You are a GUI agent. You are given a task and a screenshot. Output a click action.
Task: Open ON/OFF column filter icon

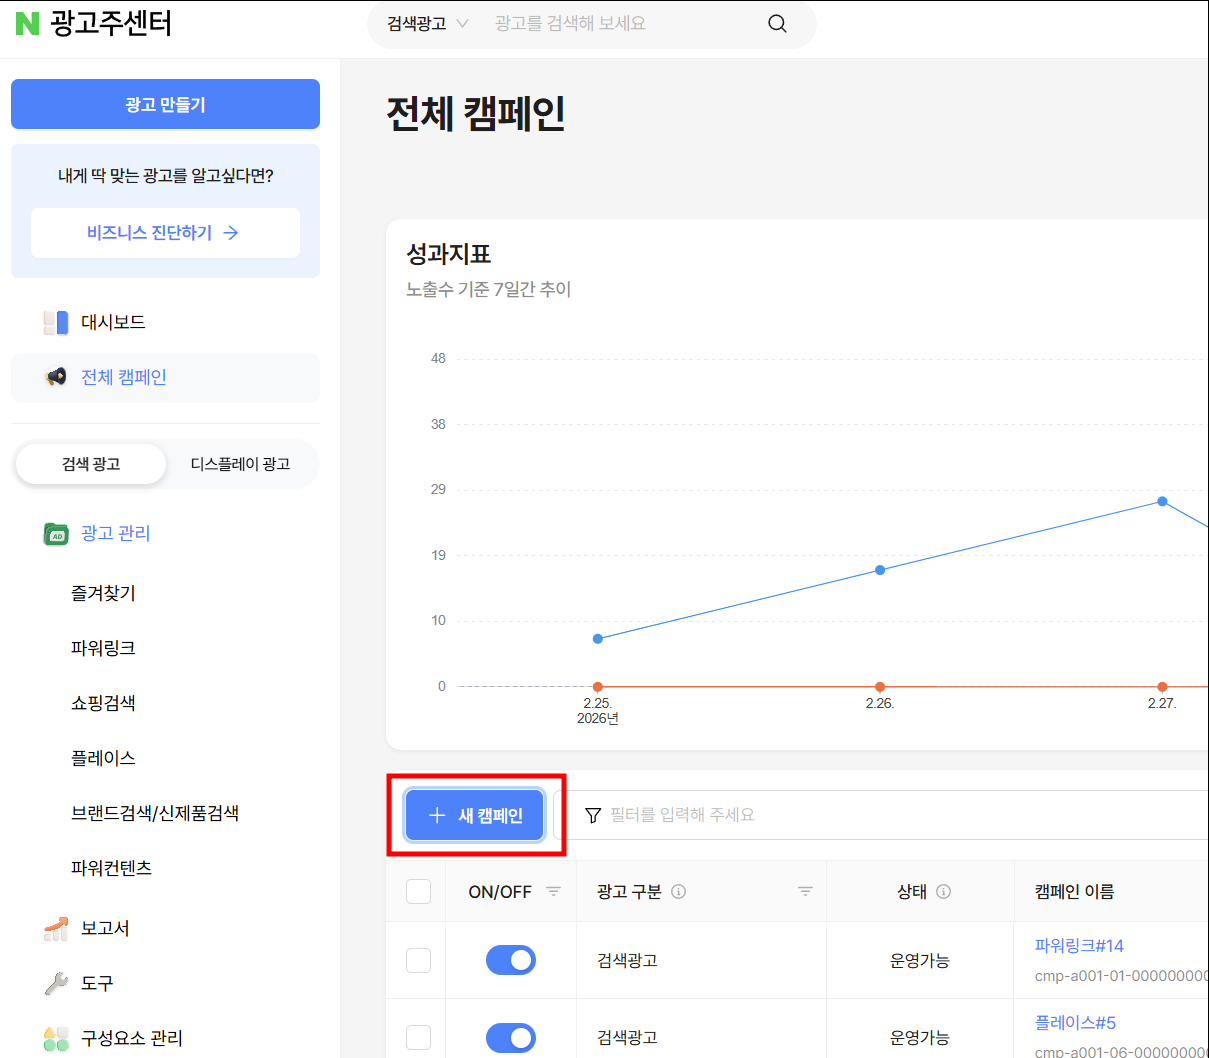pos(553,892)
